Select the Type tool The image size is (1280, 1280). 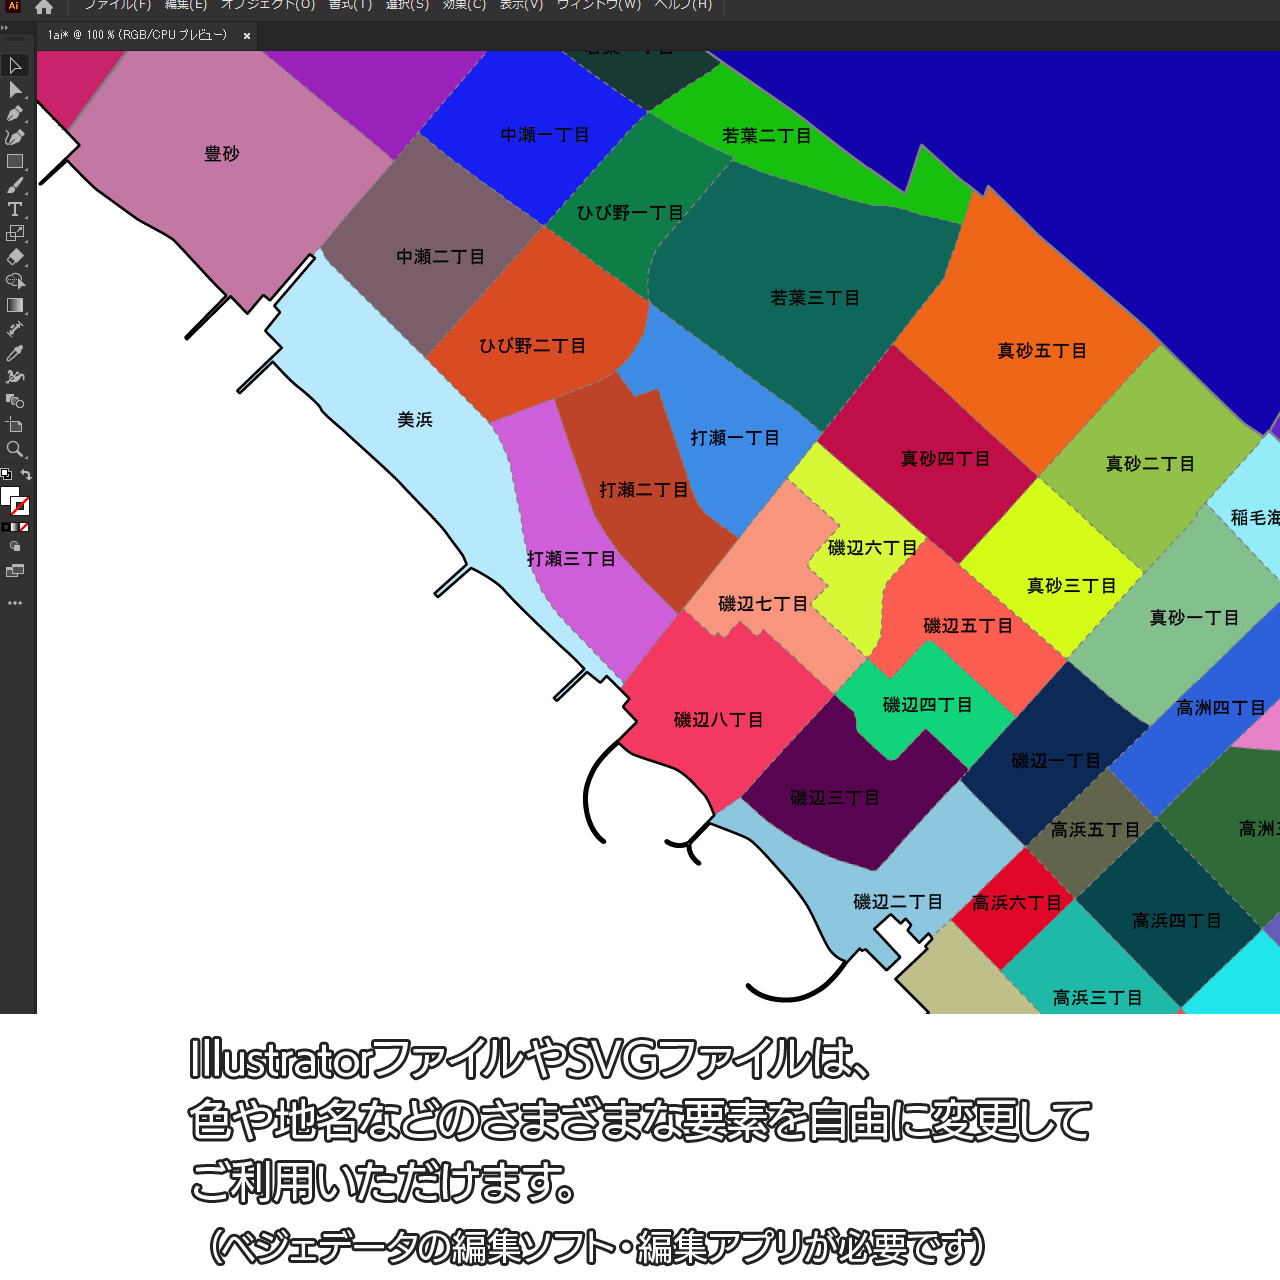coord(15,210)
